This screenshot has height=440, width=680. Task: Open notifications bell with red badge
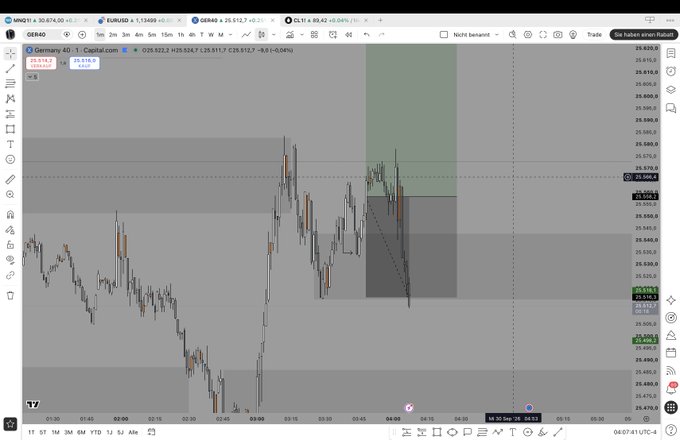(671, 389)
